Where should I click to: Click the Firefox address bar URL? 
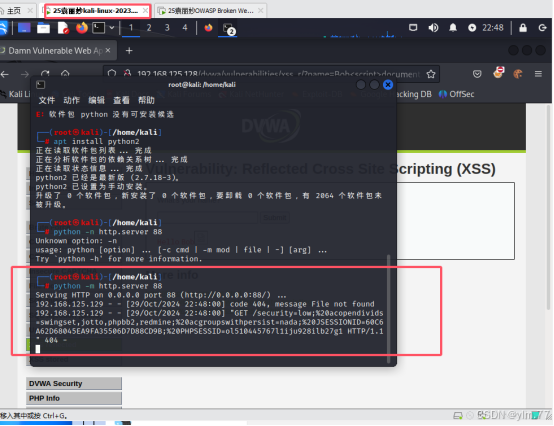coord(278,74)
